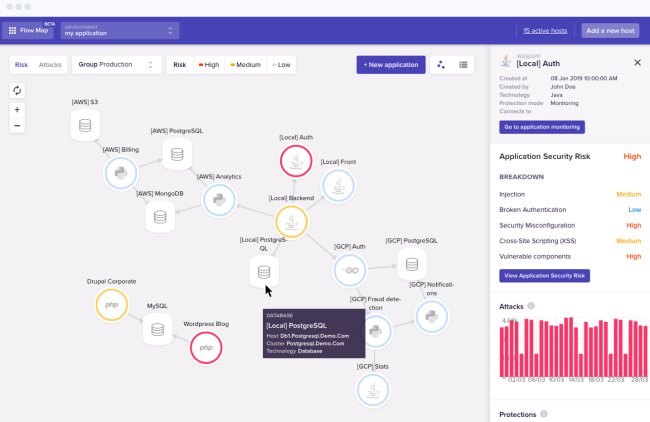Zoom in with the plus button

click(x=17, y=109)
